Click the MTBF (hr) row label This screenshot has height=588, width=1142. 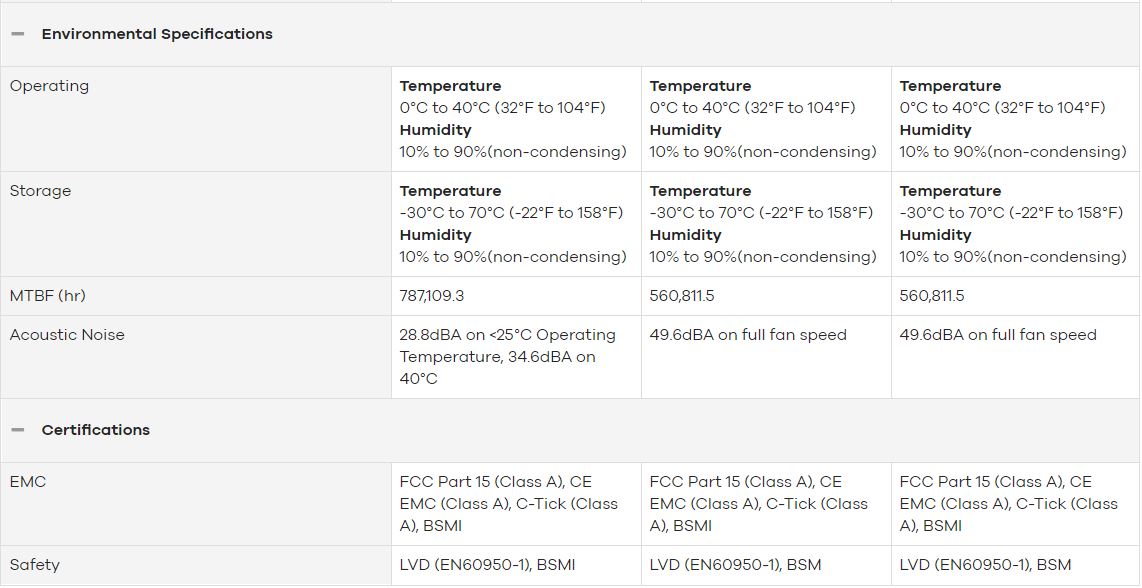47,296
